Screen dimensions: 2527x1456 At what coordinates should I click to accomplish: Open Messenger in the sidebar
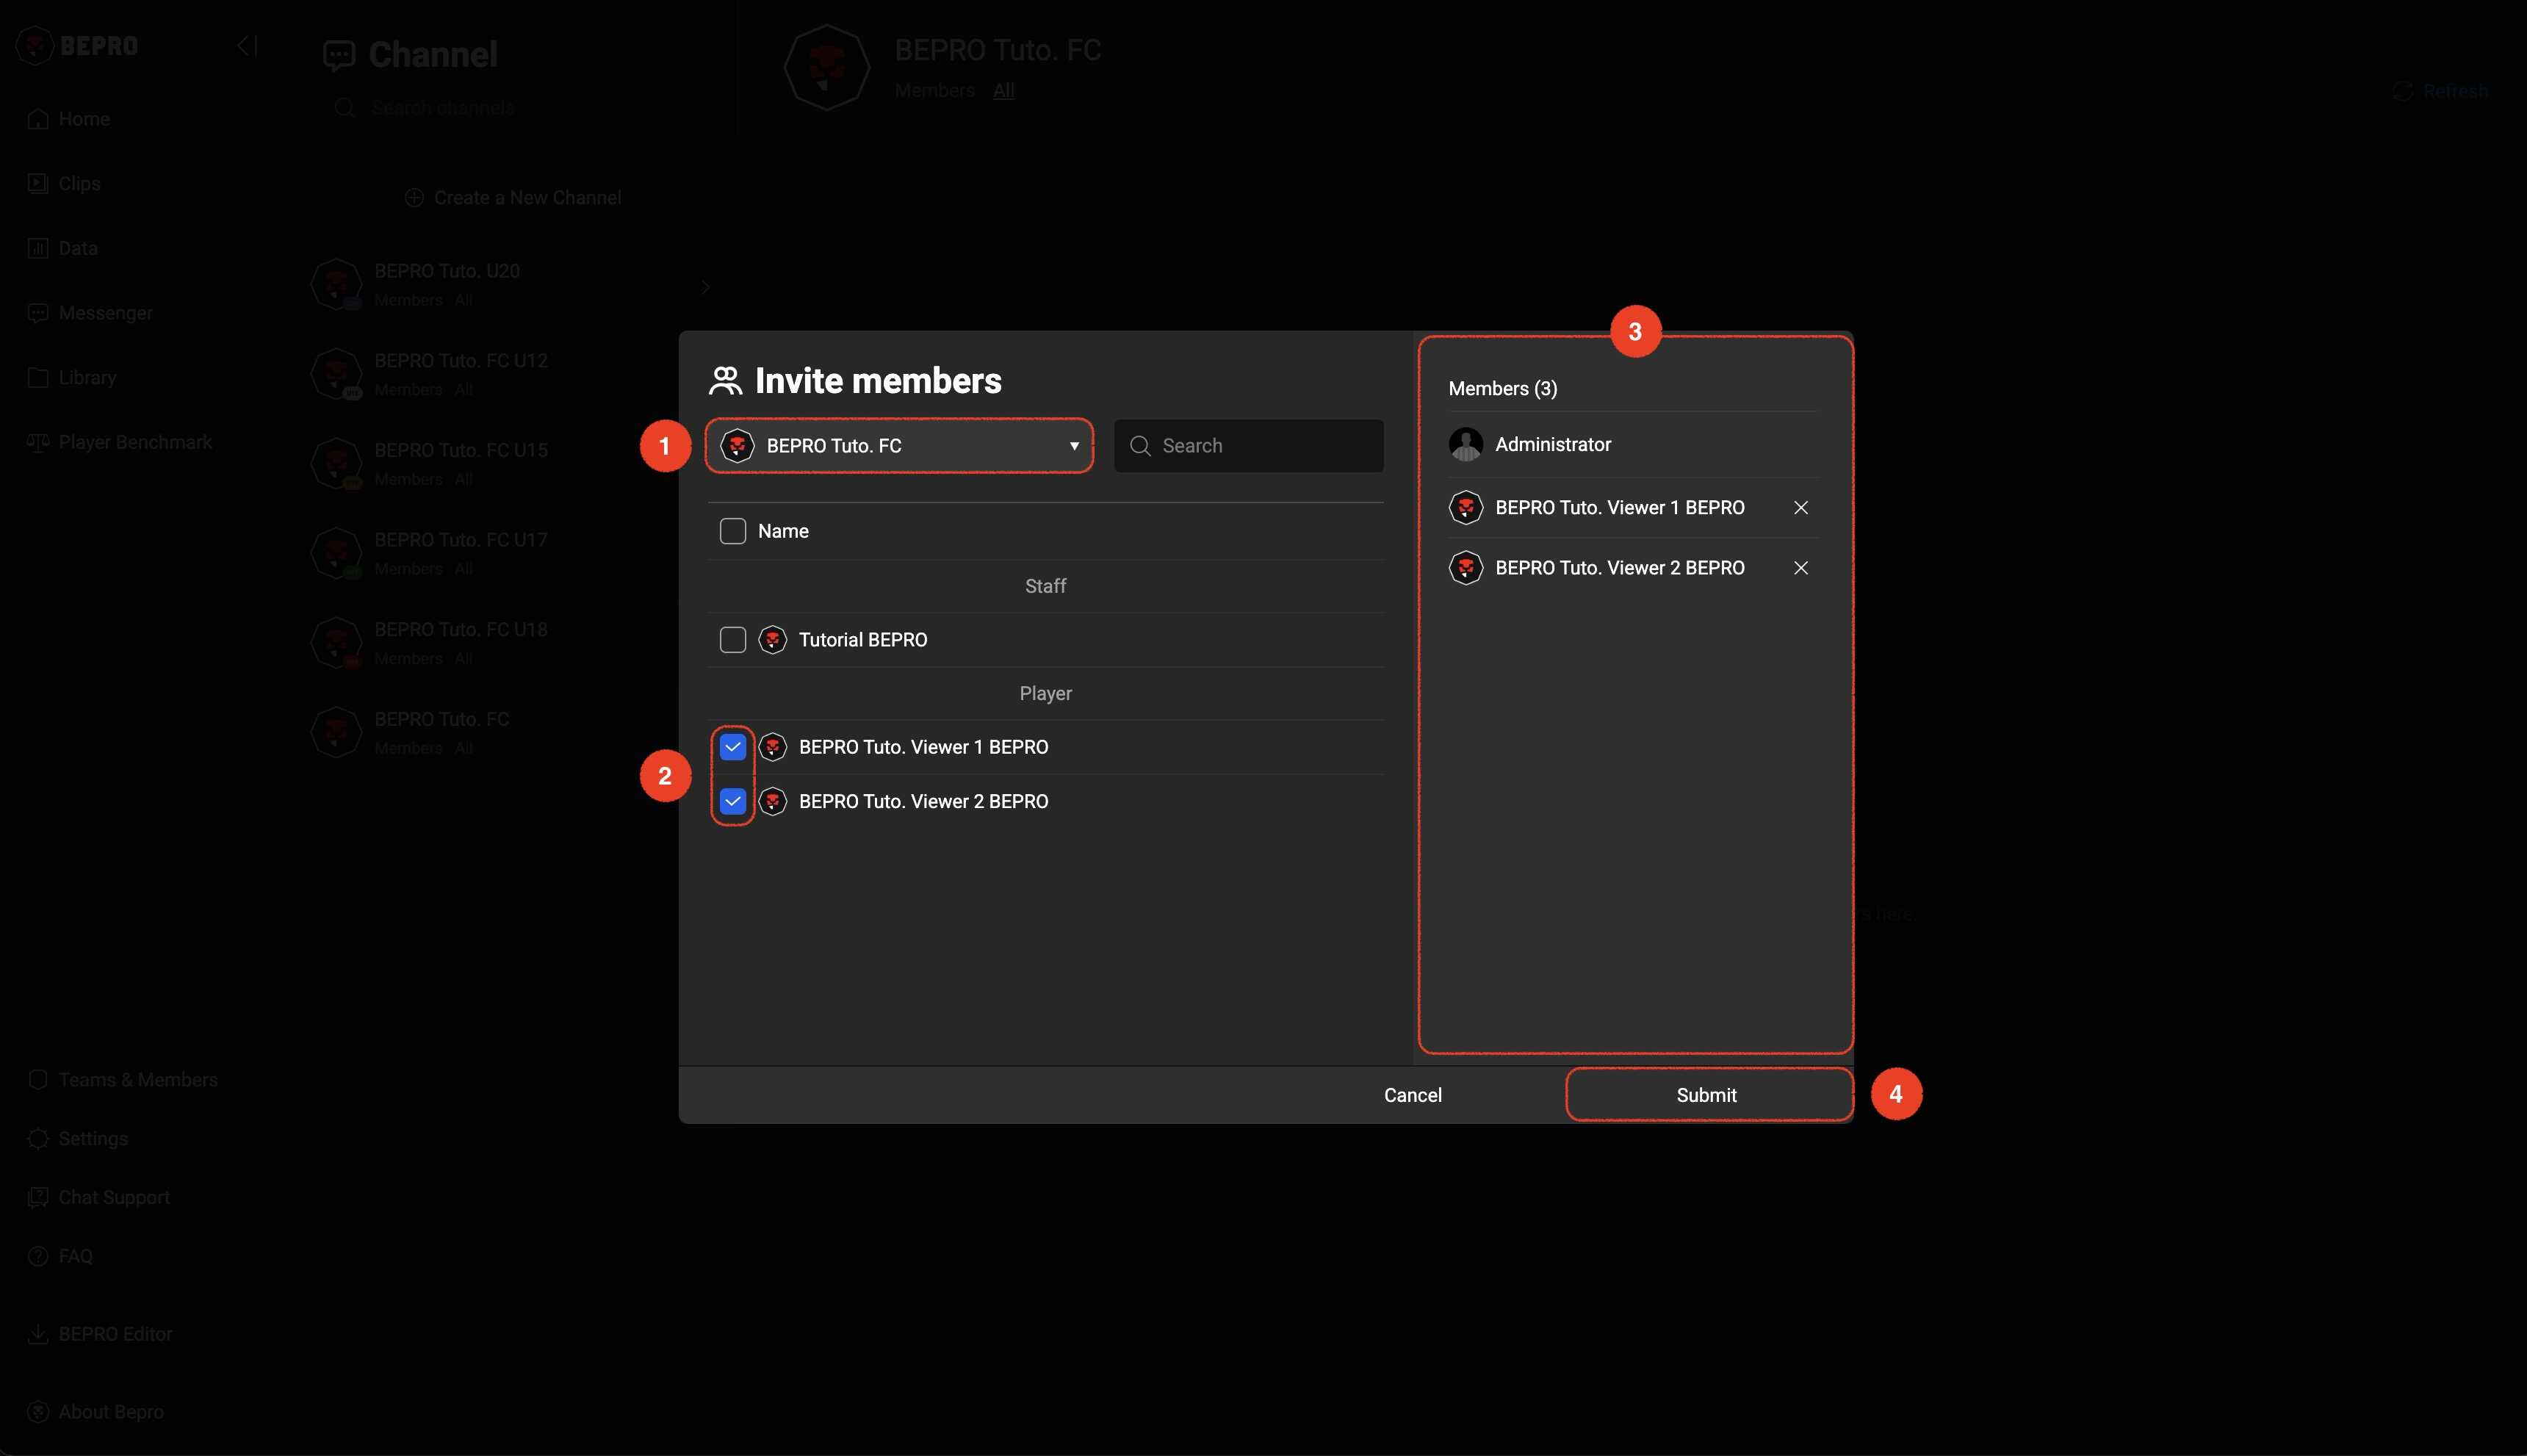pos(105,313)
